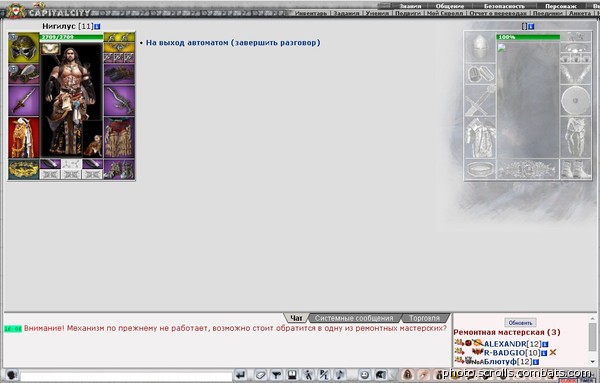Click the helmet mask equipment slot

coord(24,48)
